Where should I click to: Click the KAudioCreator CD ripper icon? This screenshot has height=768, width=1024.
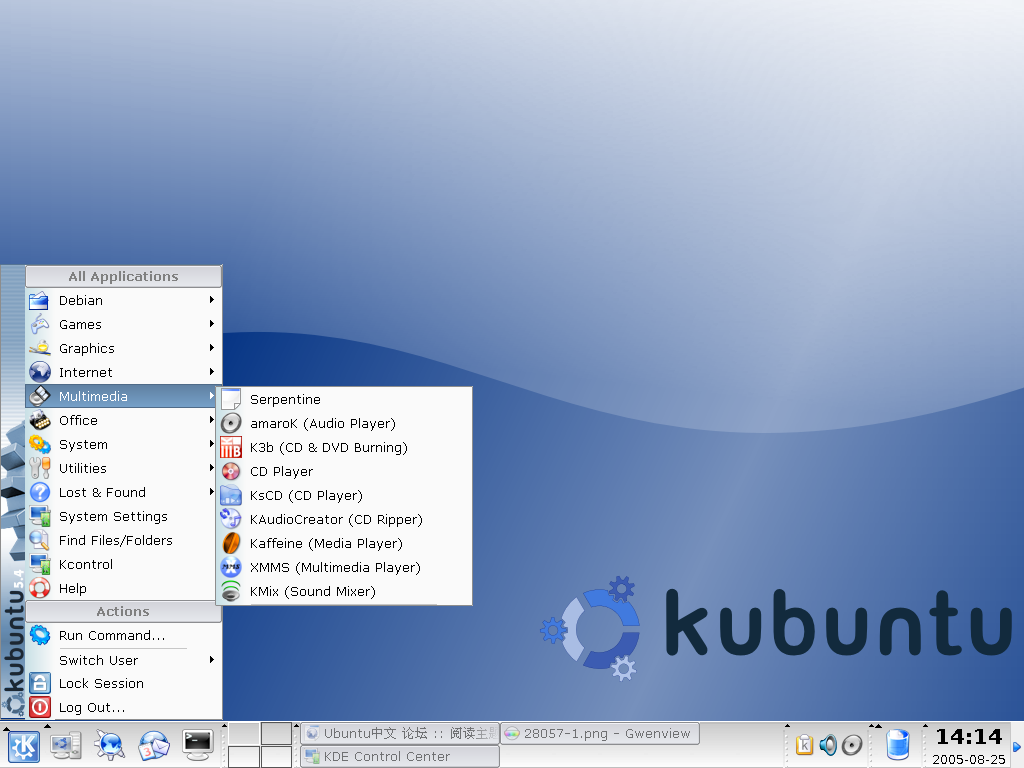[231, 519]
